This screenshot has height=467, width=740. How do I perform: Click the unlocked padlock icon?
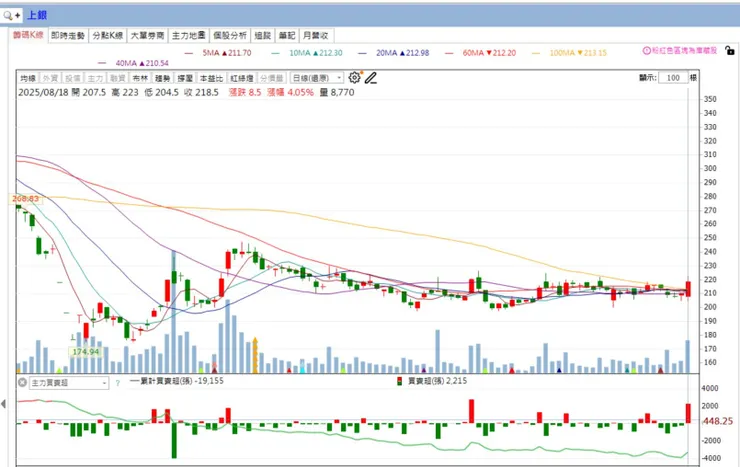[729, 50]
